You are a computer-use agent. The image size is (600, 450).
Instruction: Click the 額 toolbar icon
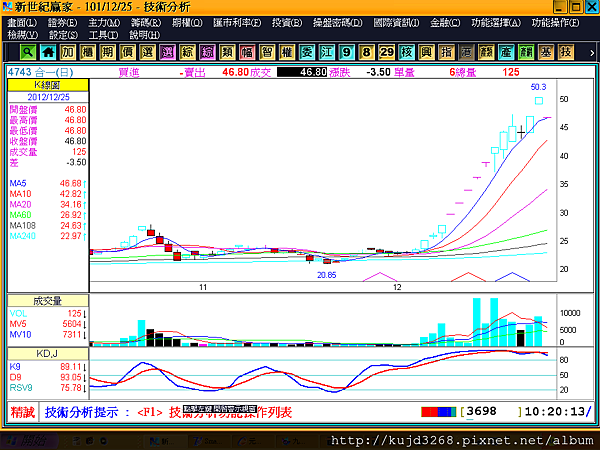pyautogui.click(x=486, y=52)
